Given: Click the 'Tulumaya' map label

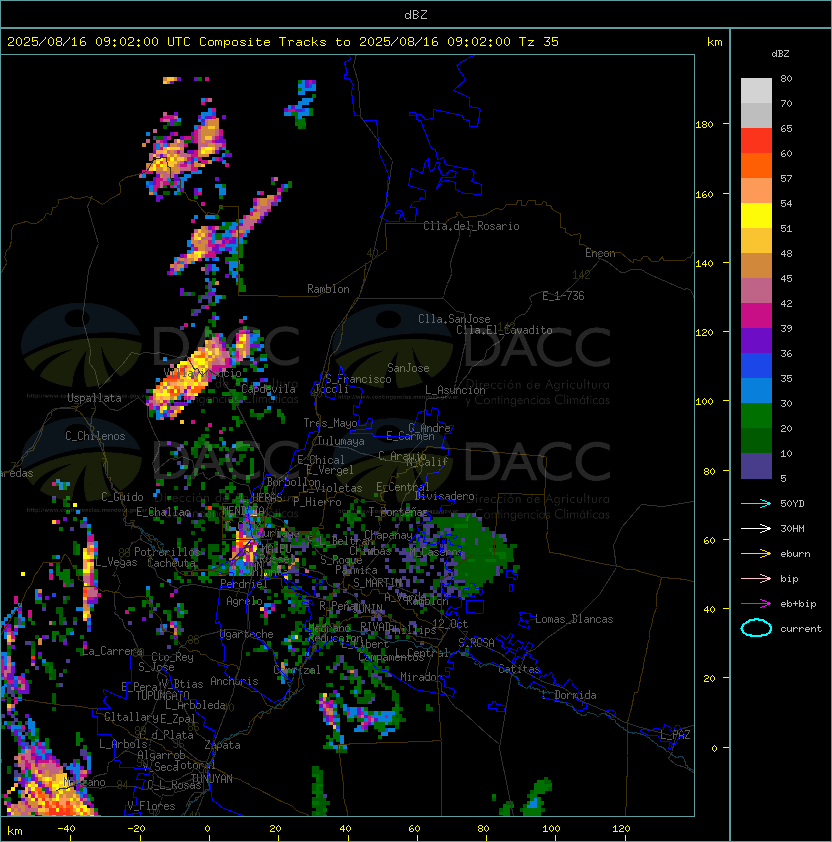Looking at the screenshot, I should coord(341,441).
